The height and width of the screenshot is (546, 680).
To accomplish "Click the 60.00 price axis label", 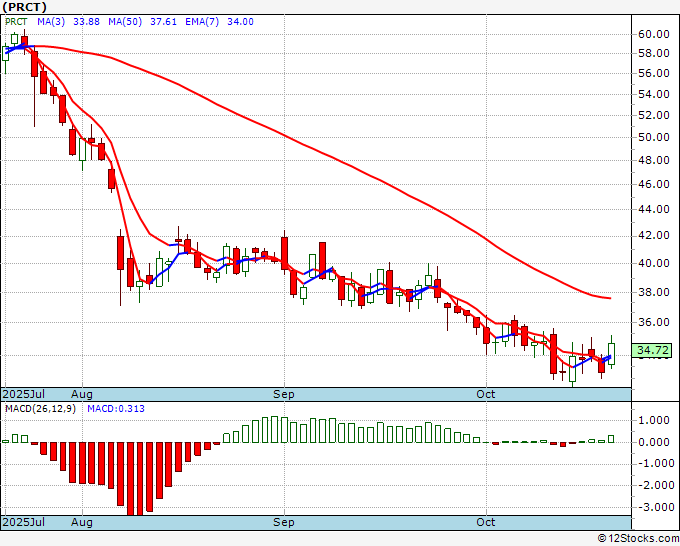I will point(654,34).
